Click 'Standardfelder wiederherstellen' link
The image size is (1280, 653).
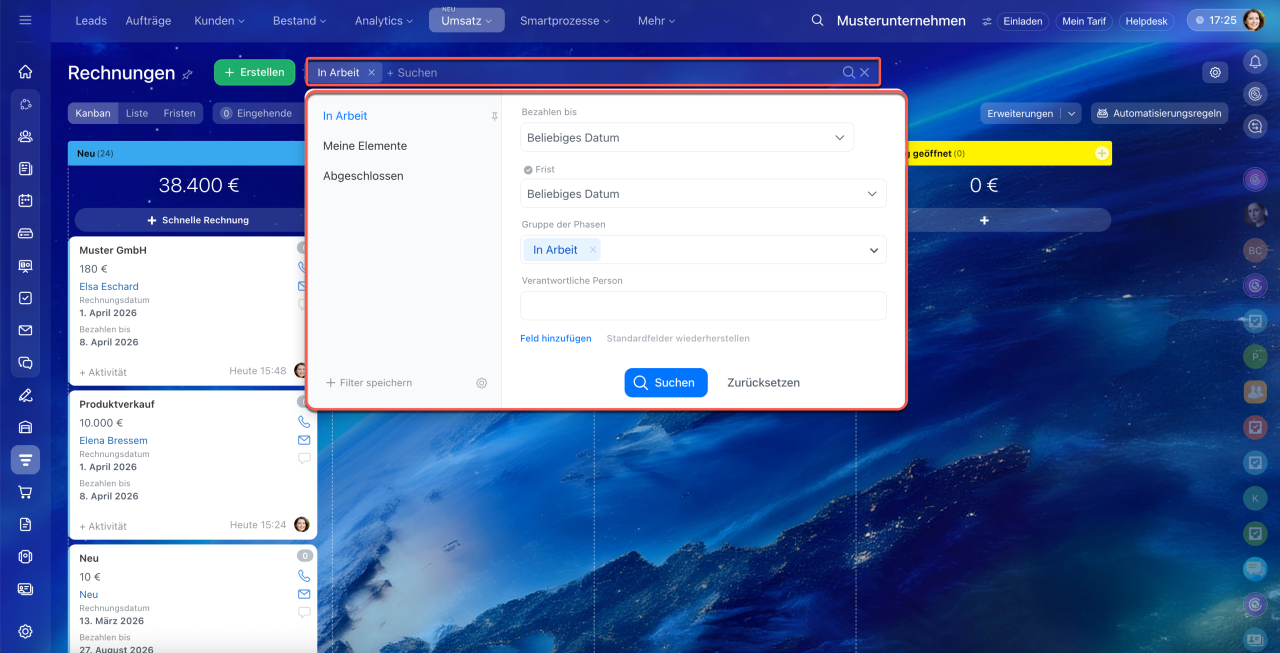[678, 339]
